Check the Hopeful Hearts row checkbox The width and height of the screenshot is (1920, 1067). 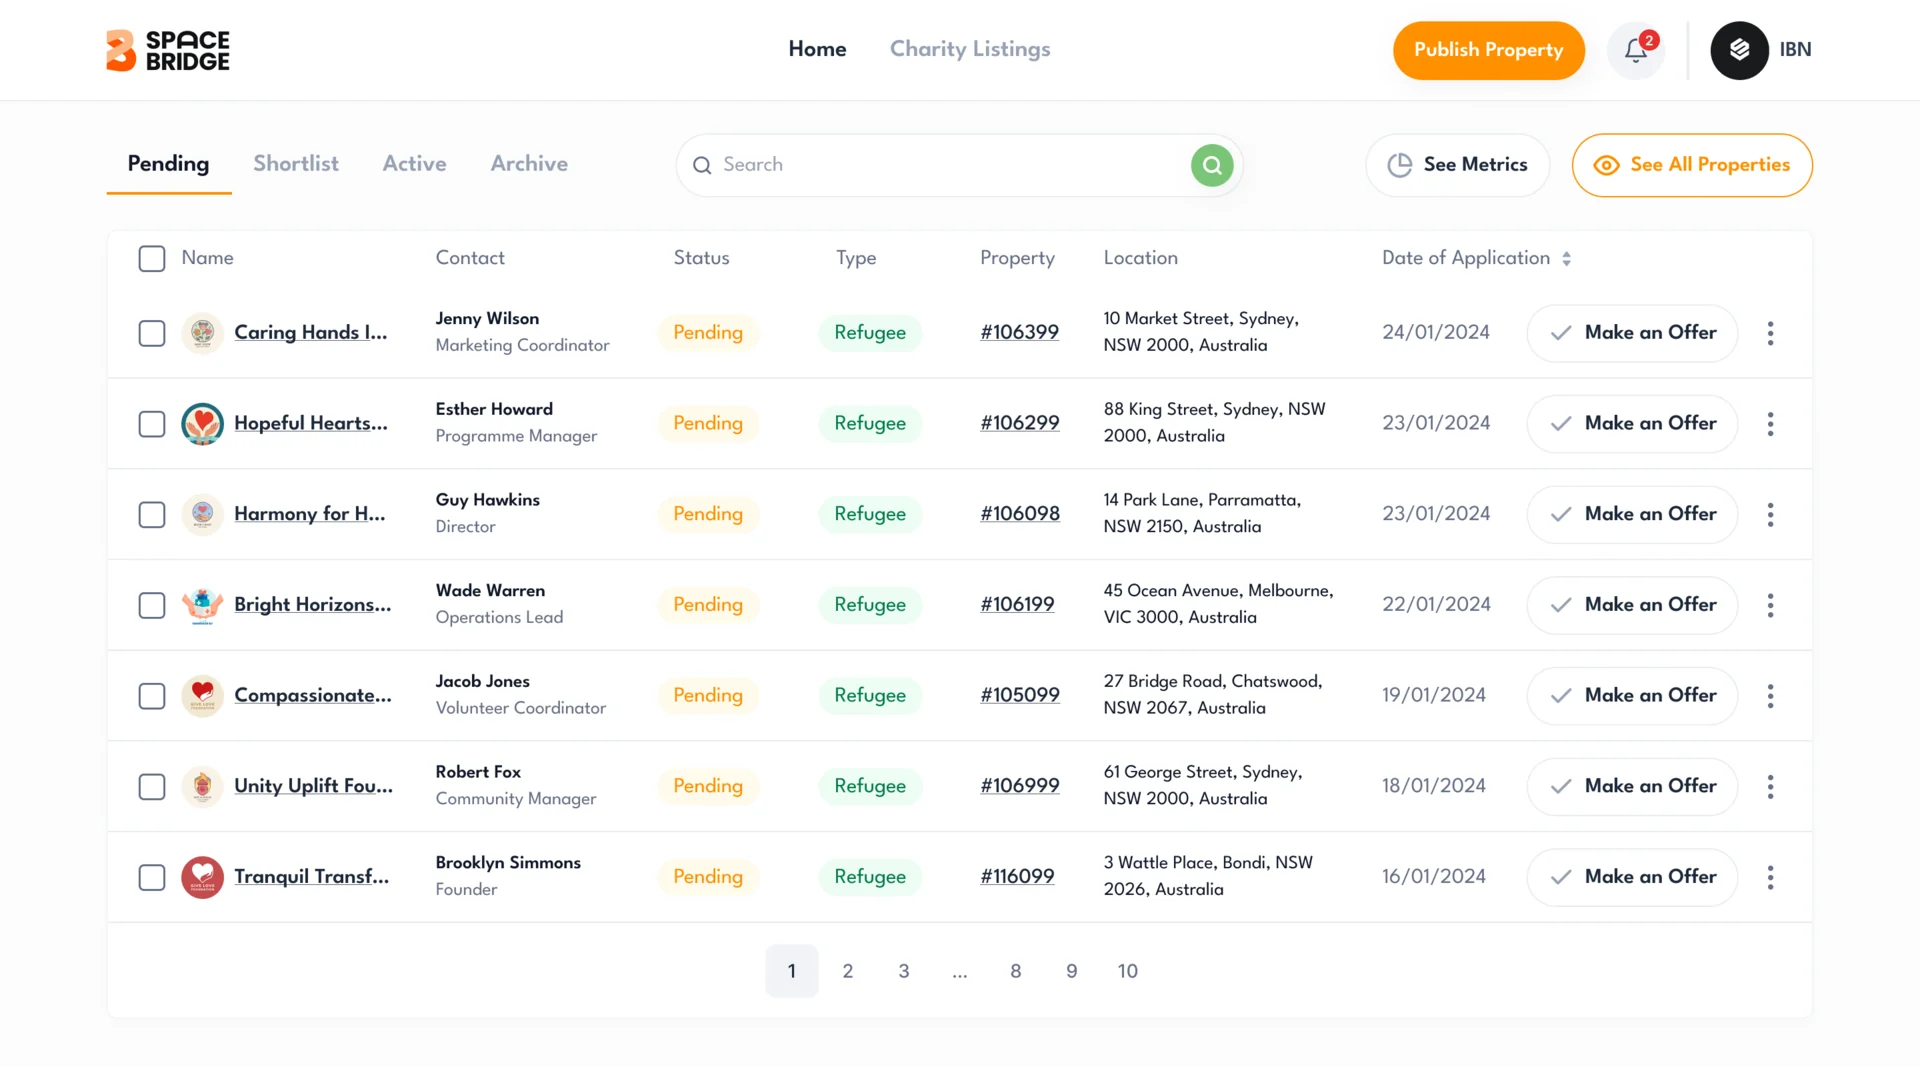[152, 424]
